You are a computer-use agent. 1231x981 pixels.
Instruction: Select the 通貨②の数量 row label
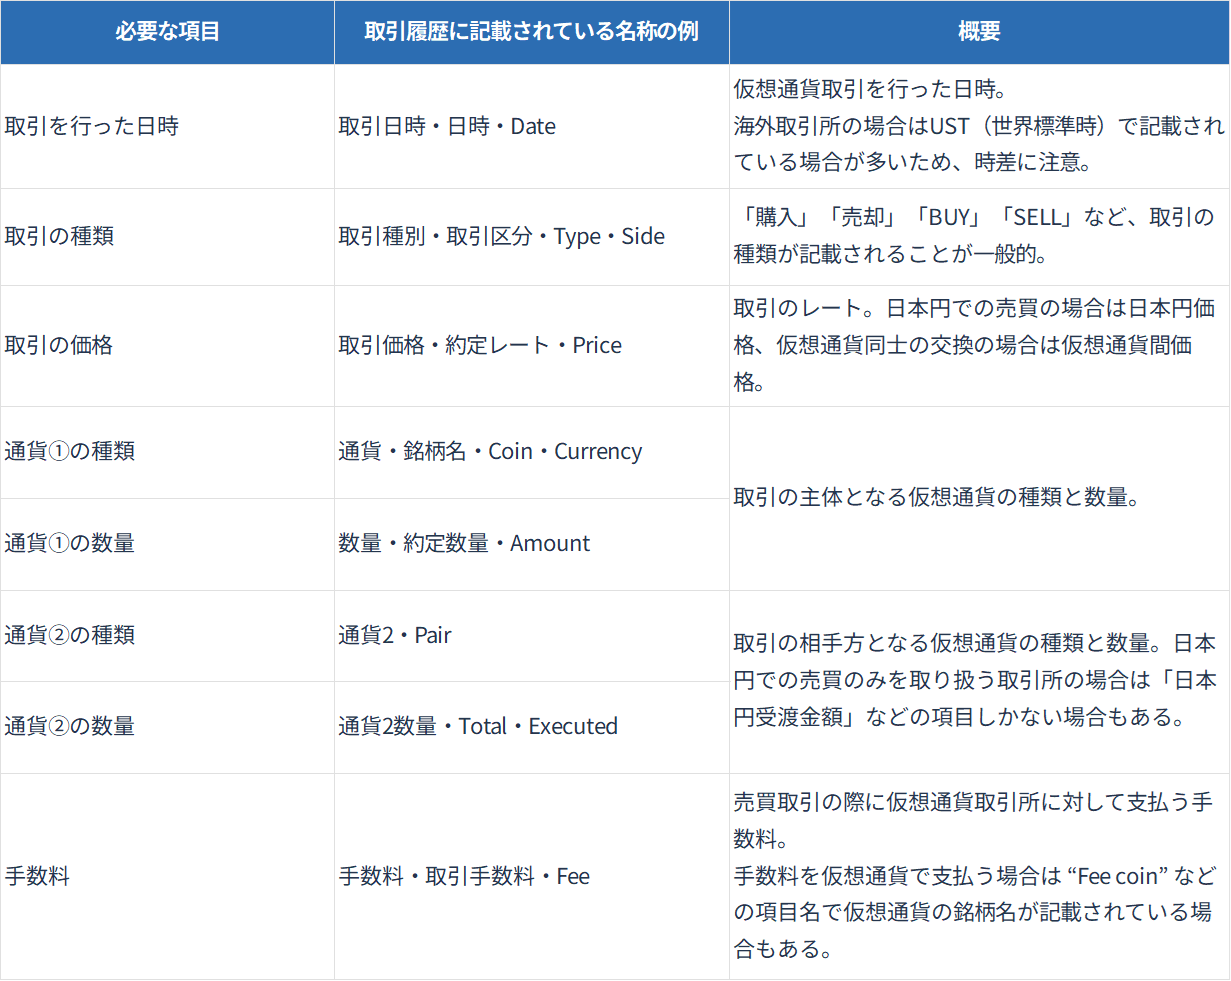(x=70, y=726)
